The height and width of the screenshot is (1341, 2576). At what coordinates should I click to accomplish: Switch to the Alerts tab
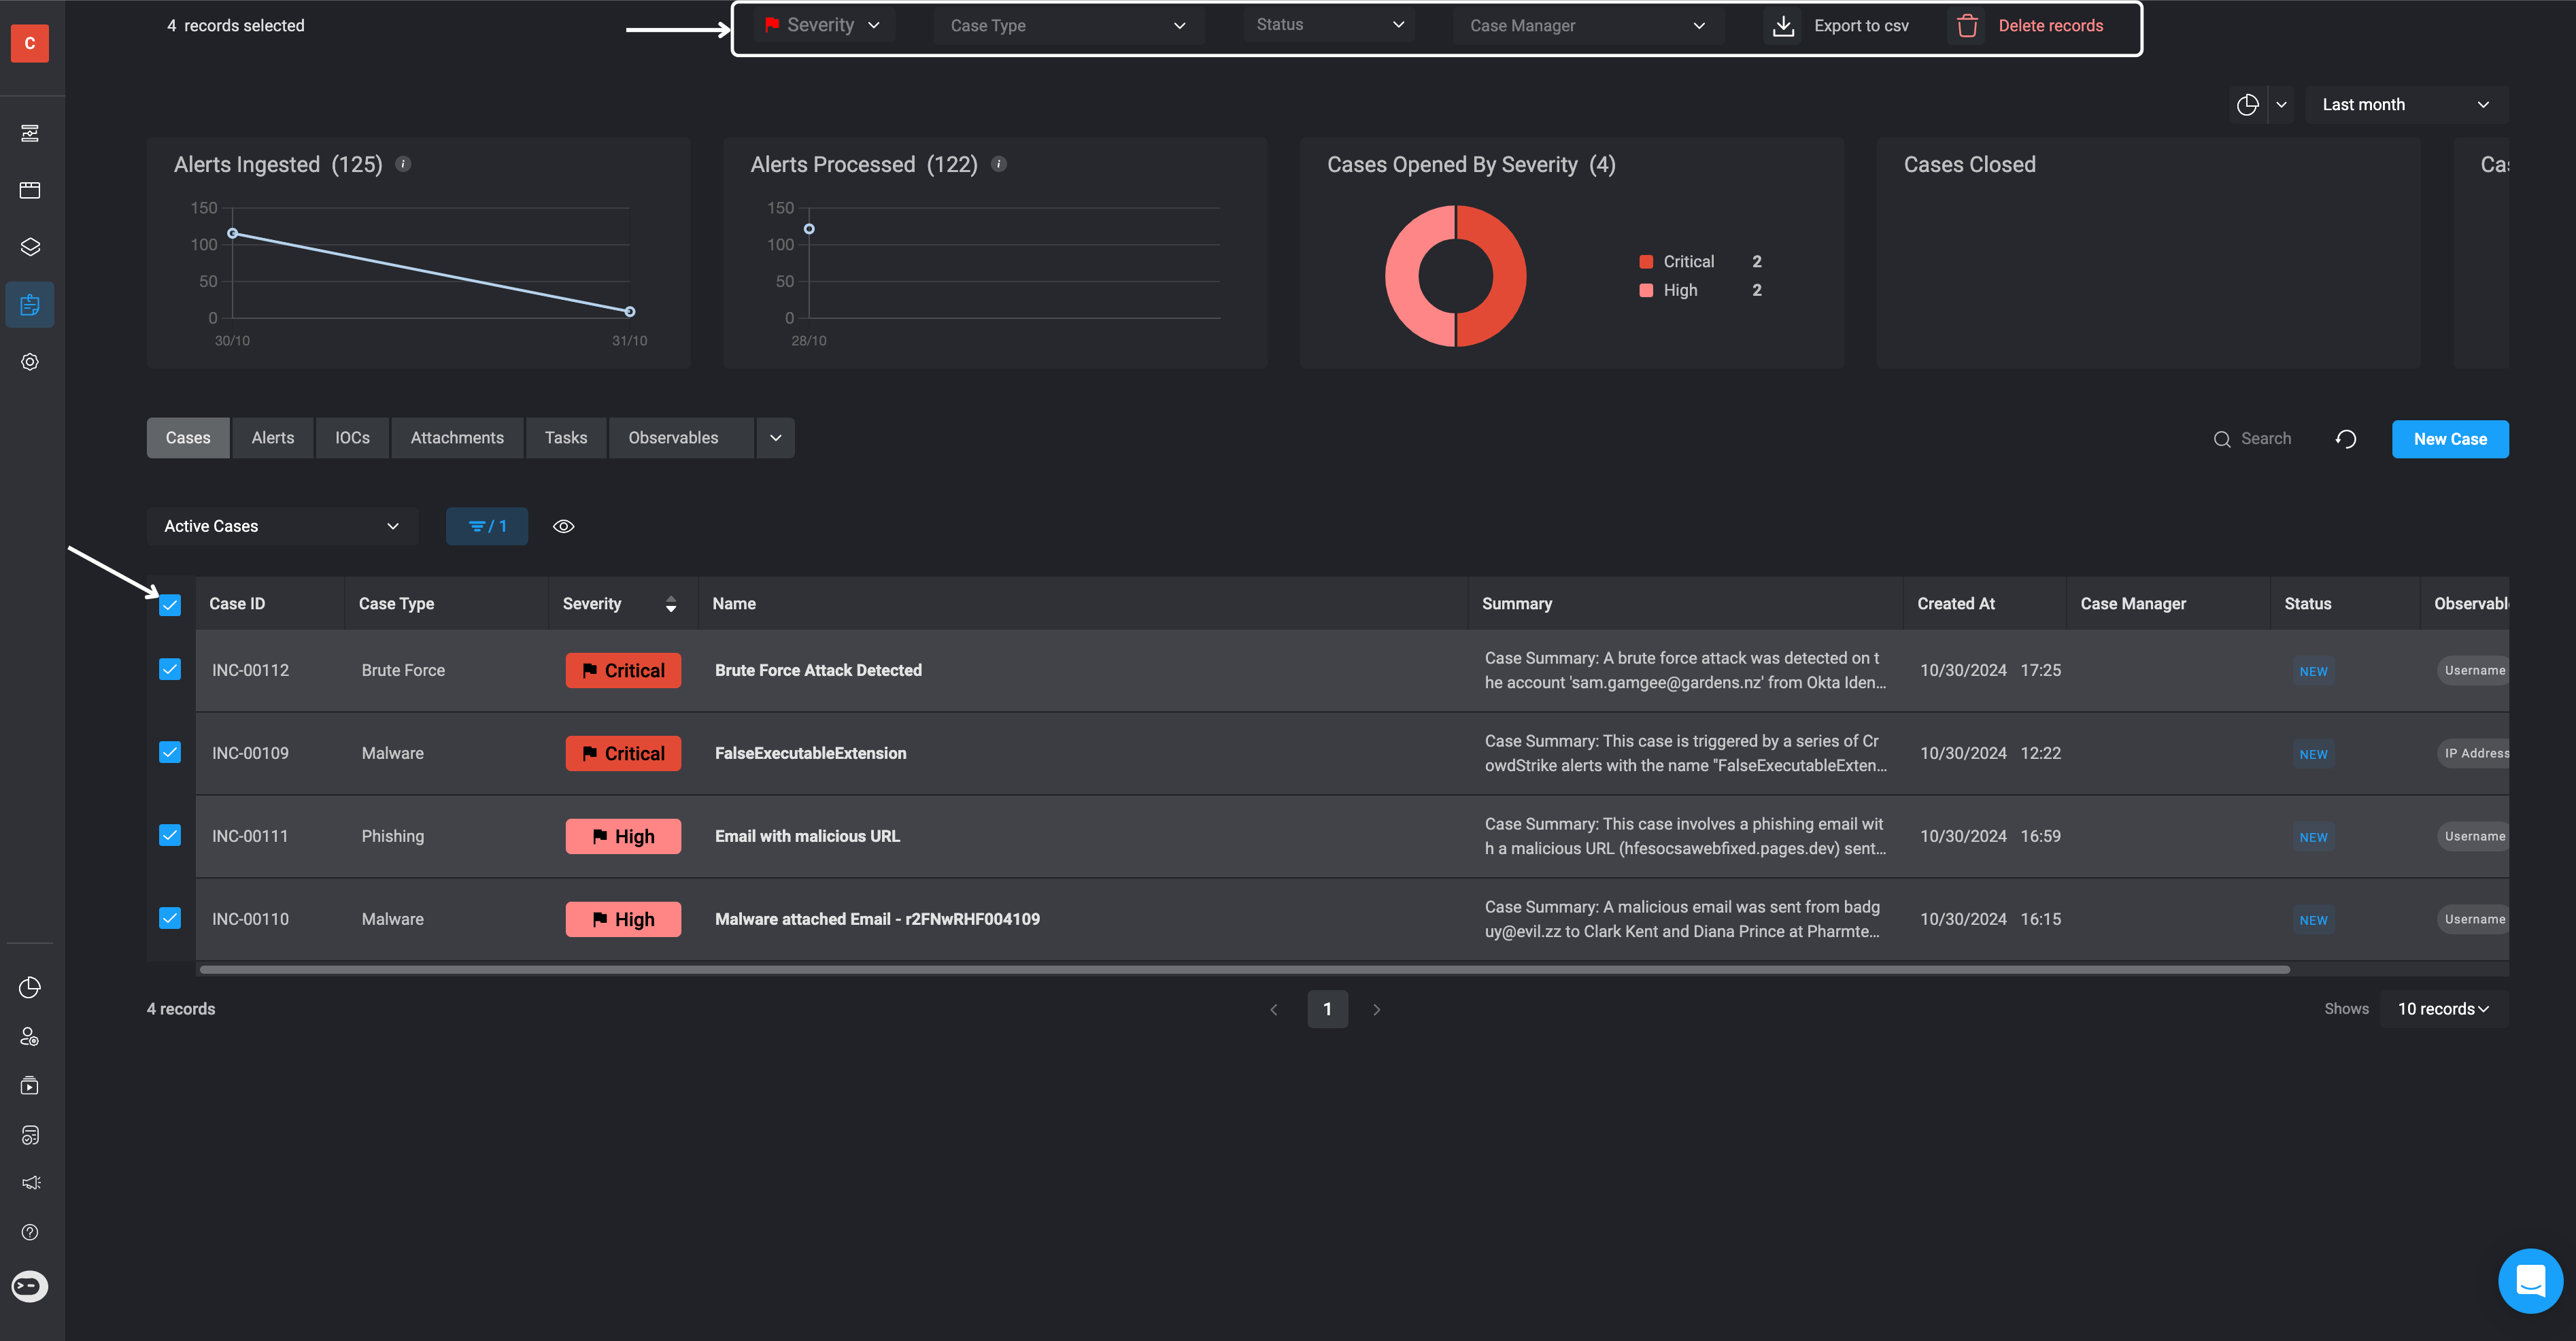[x=272, y=438]
